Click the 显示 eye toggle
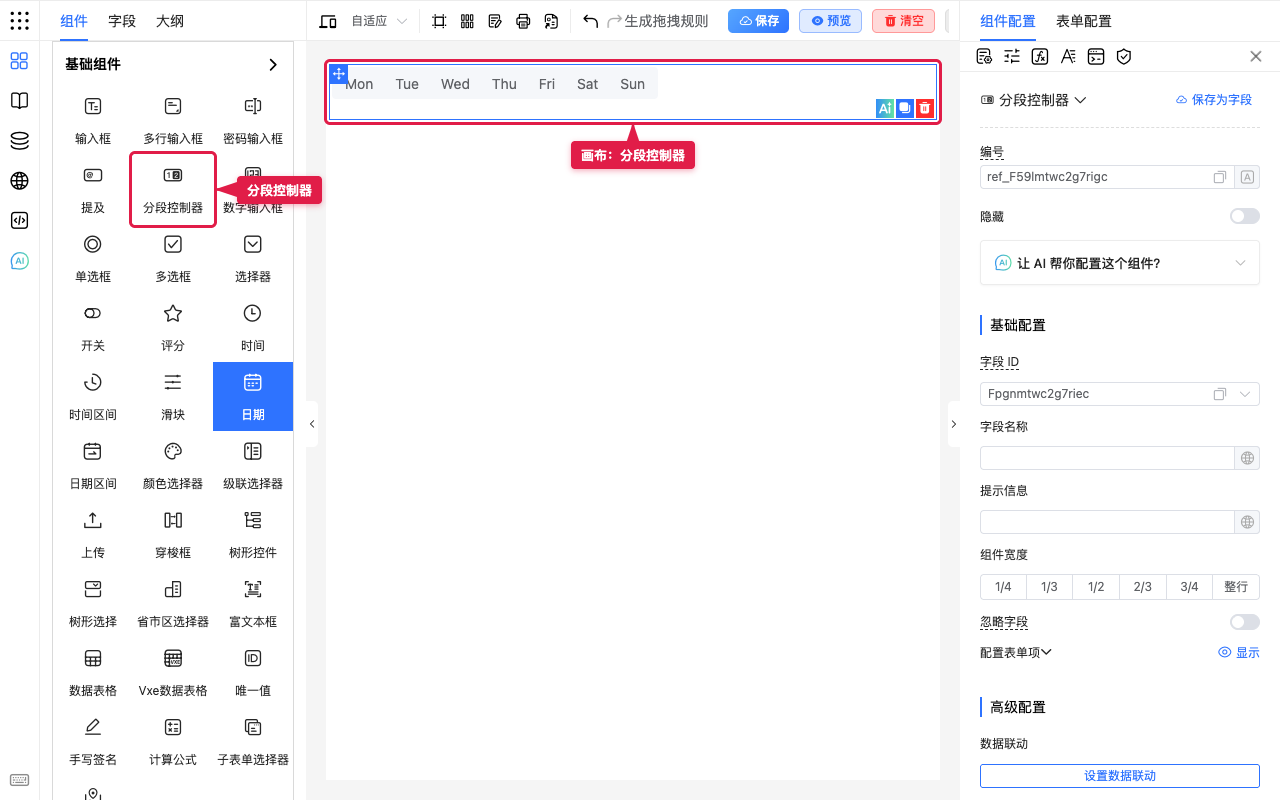This screenshot has width=1280, height=800. pos(1239,652)
